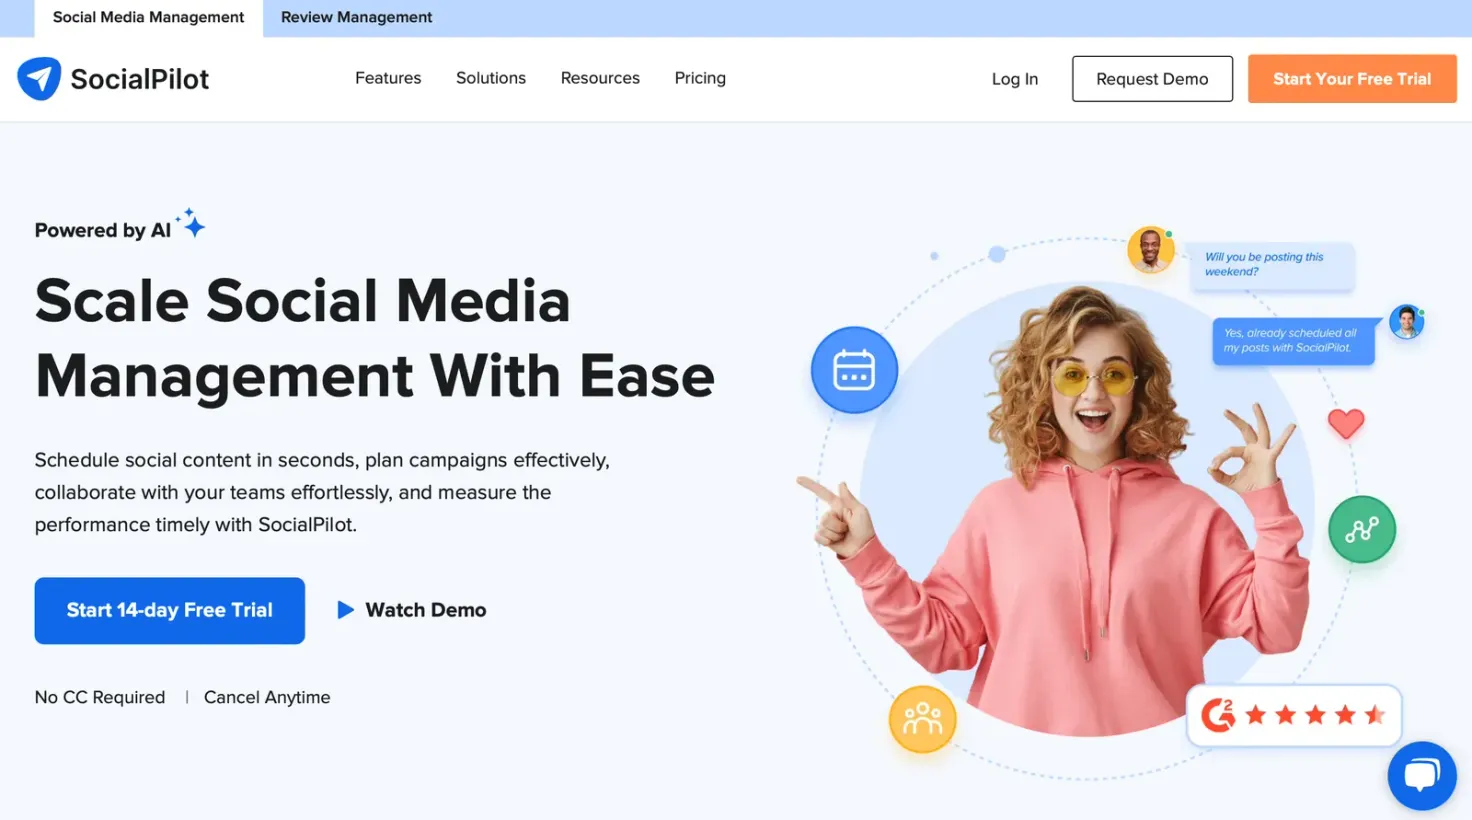This screenshot has height=820, width=1472.
Task: Click the "Will you be posting this weekend?" bubble
Action: tap(1272, 265)
